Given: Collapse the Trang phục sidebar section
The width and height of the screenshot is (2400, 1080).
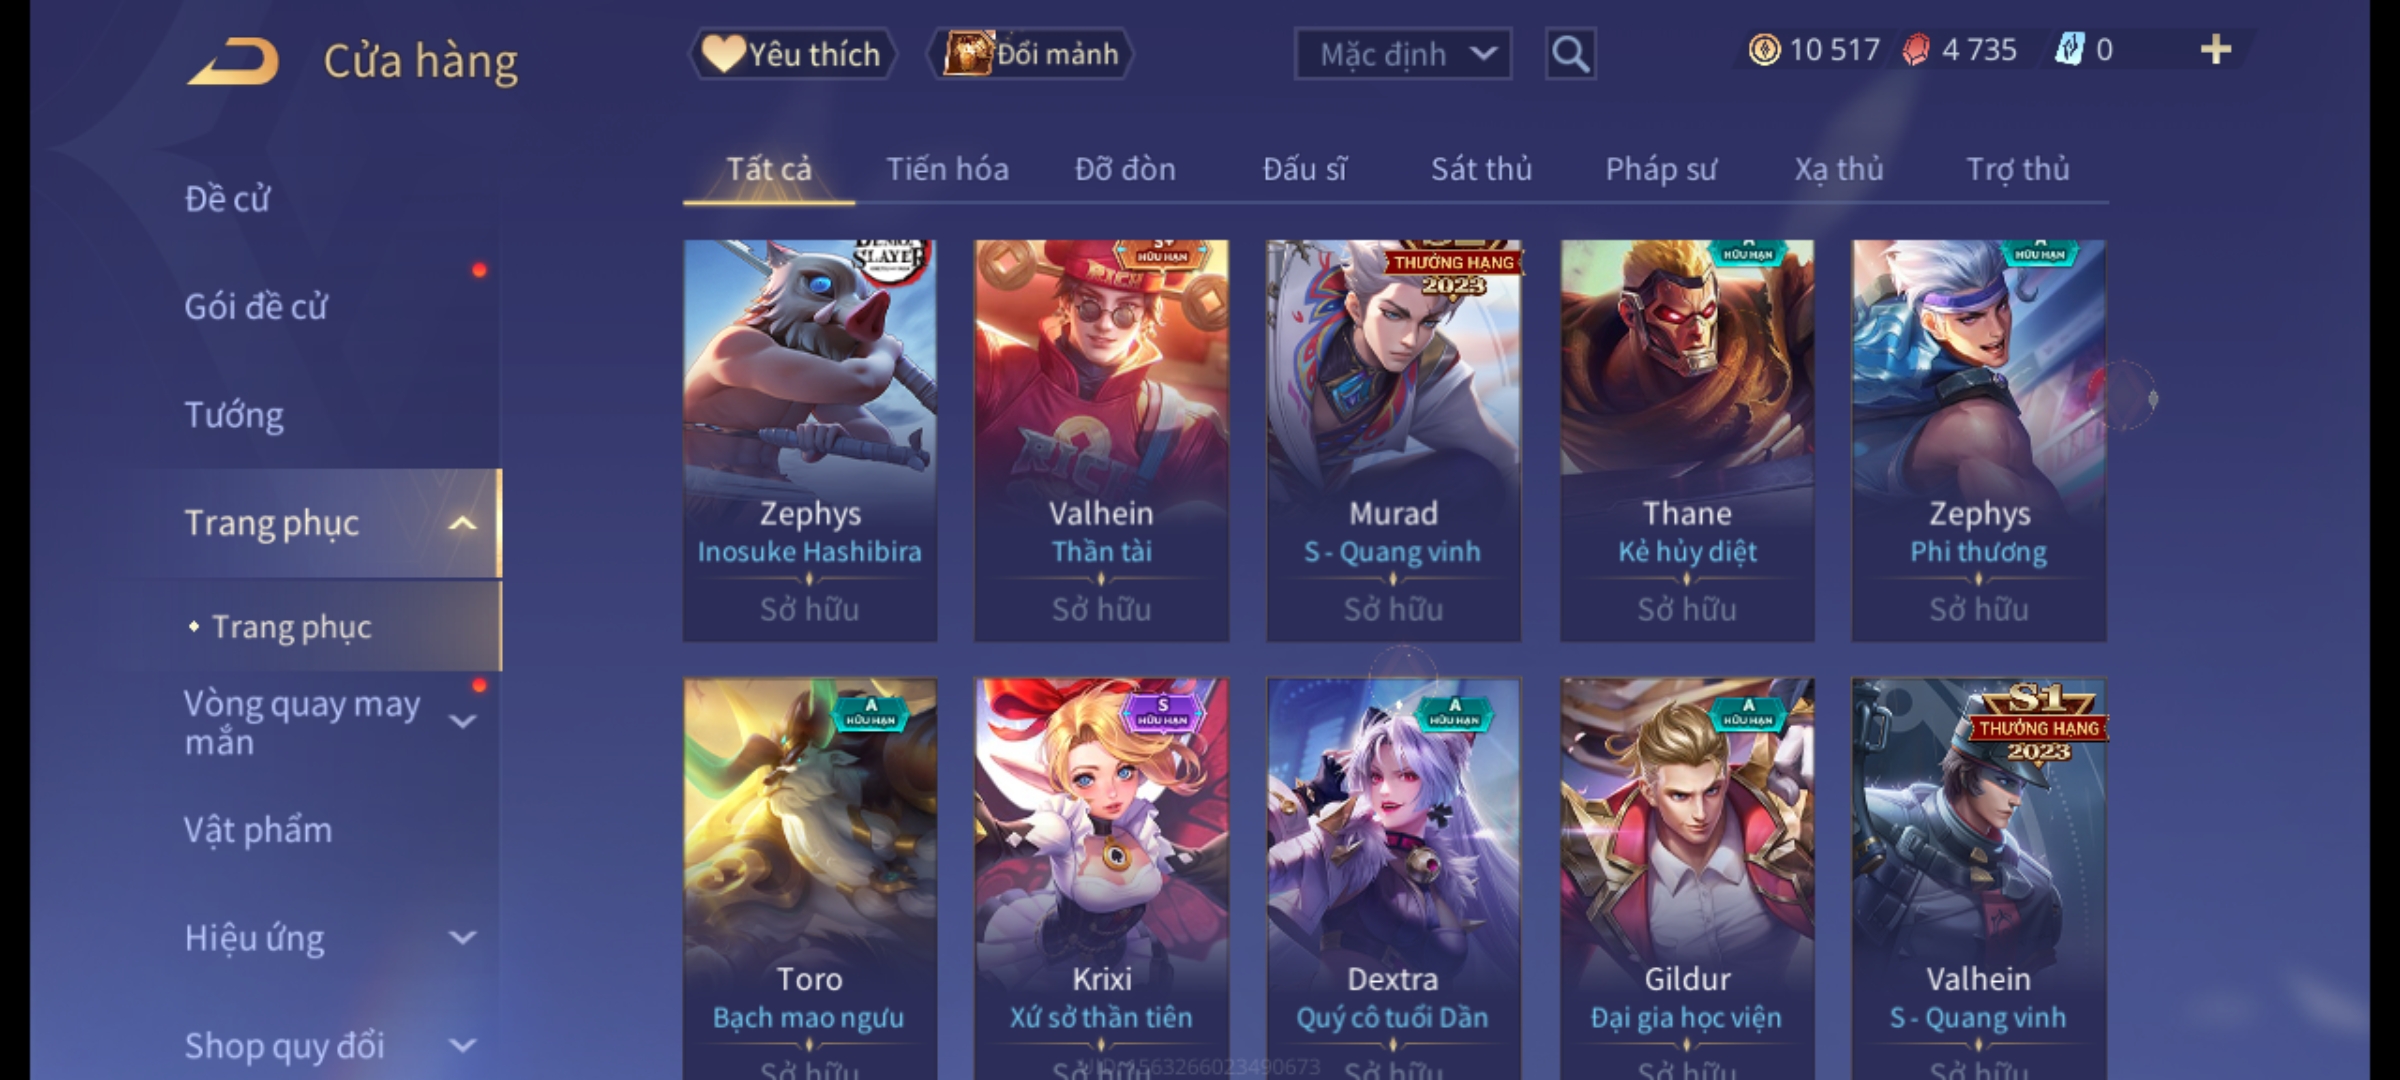Looking at the screenshot, I should [x=462, y=523].
